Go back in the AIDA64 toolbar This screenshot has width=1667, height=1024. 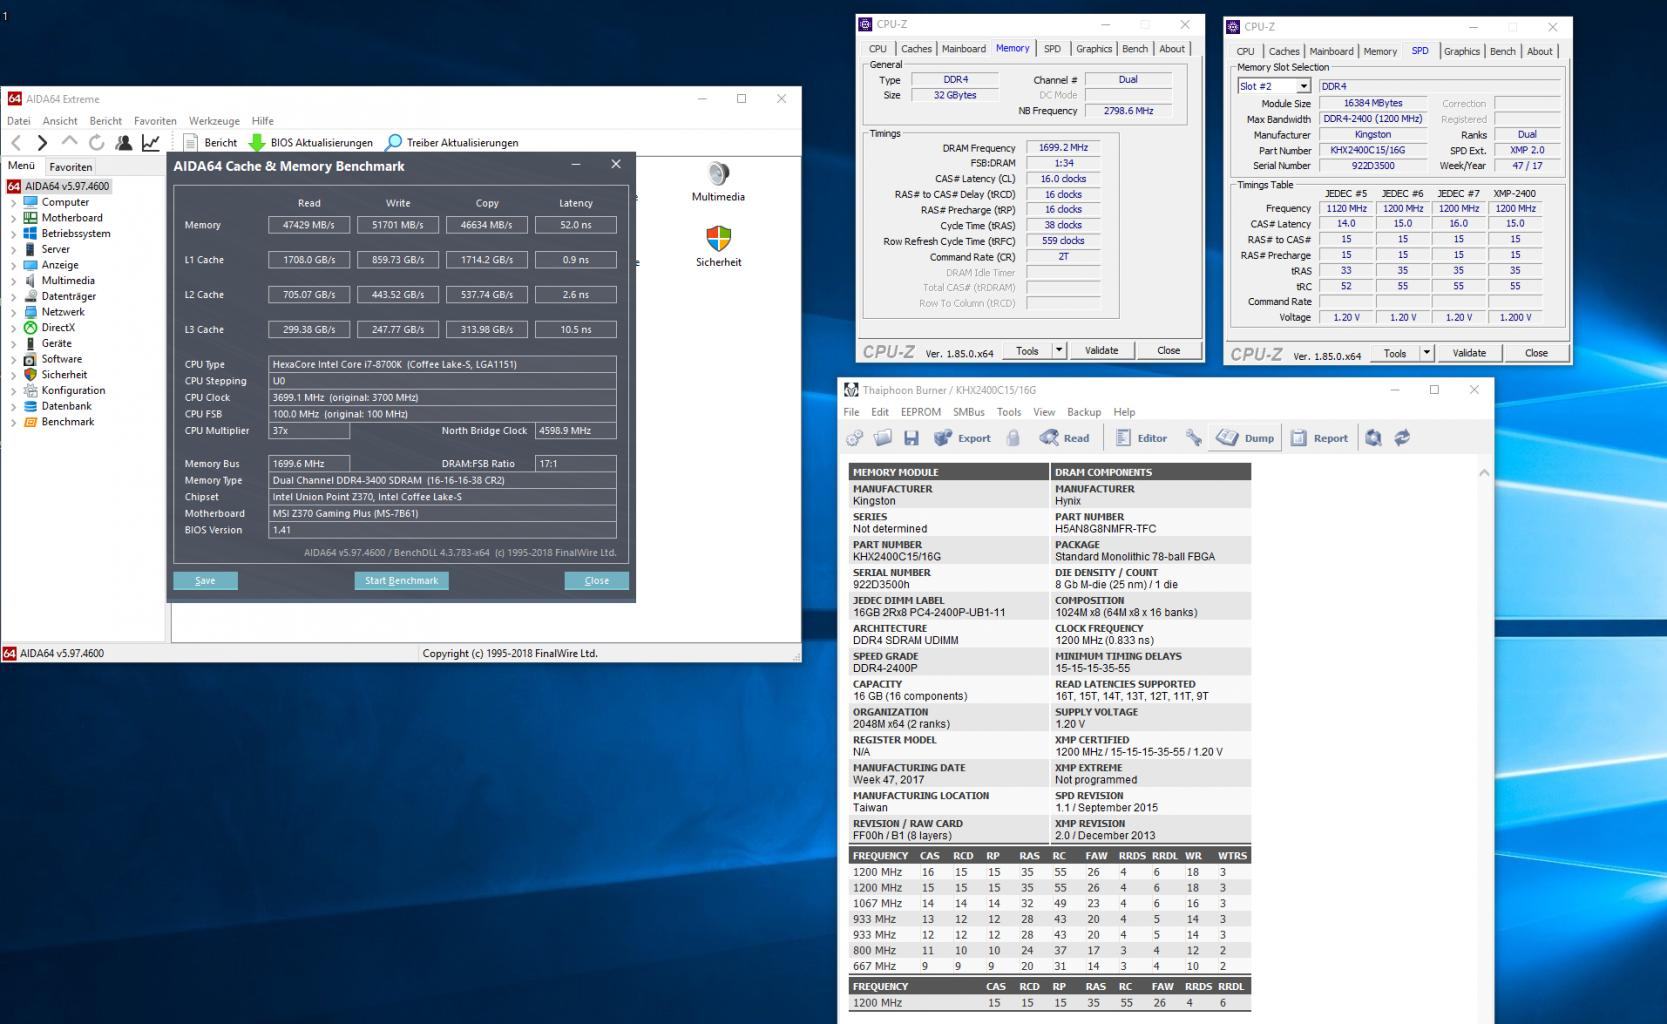tap(16, 143)
